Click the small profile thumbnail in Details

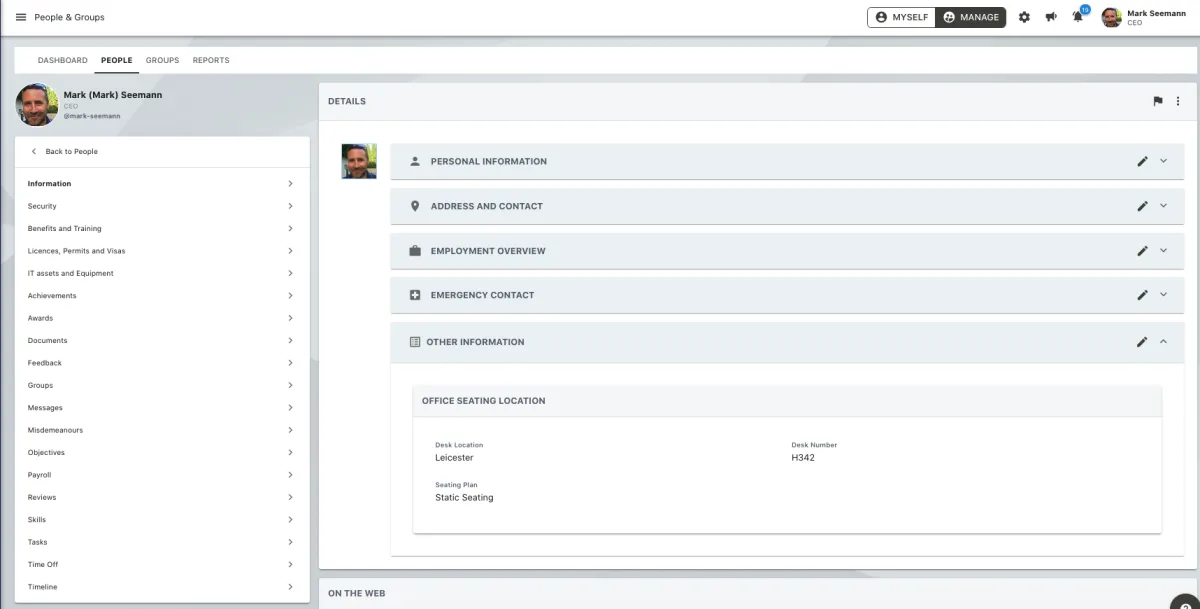pyautogui.click(x=359, y=161)
